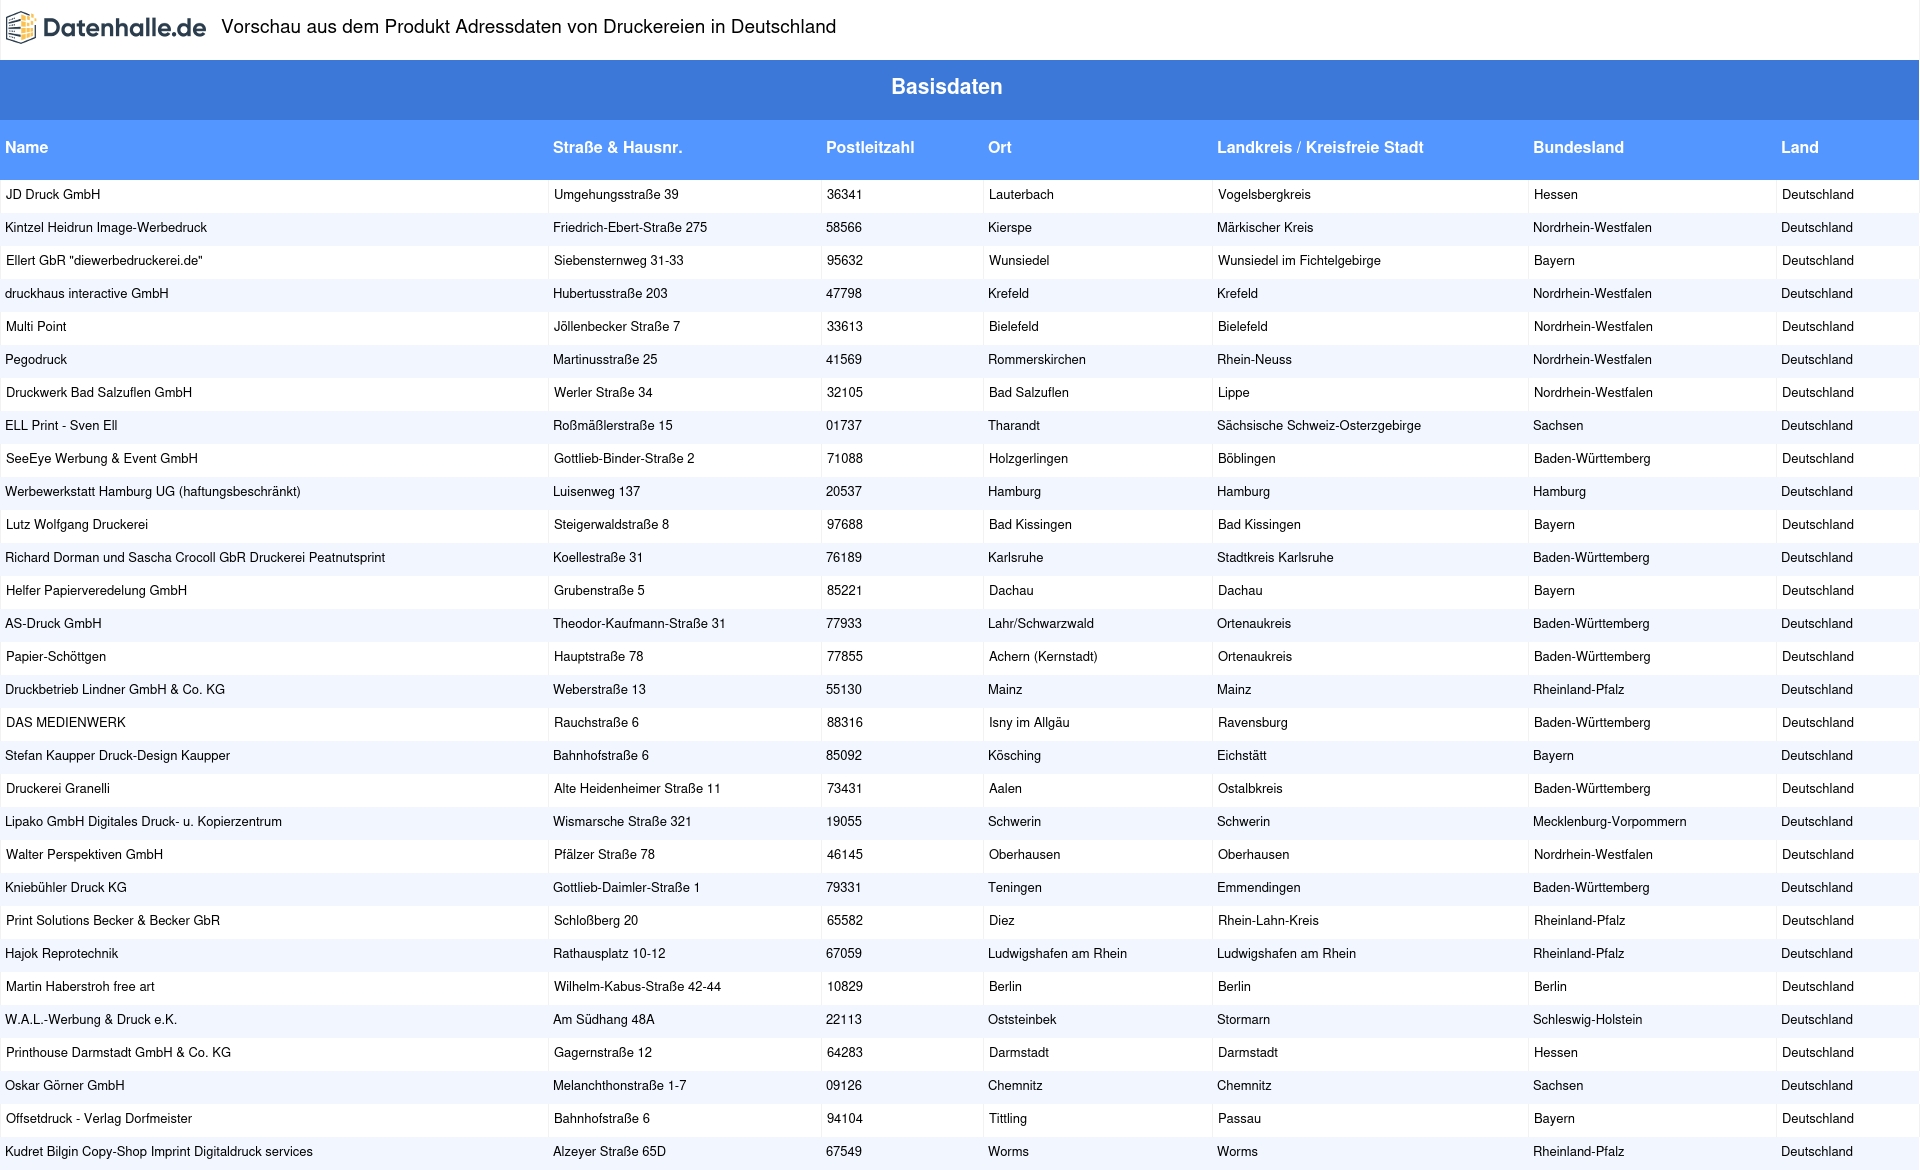Click the Bundesland column header
1920x1170 pixels.
(1578, 147)
